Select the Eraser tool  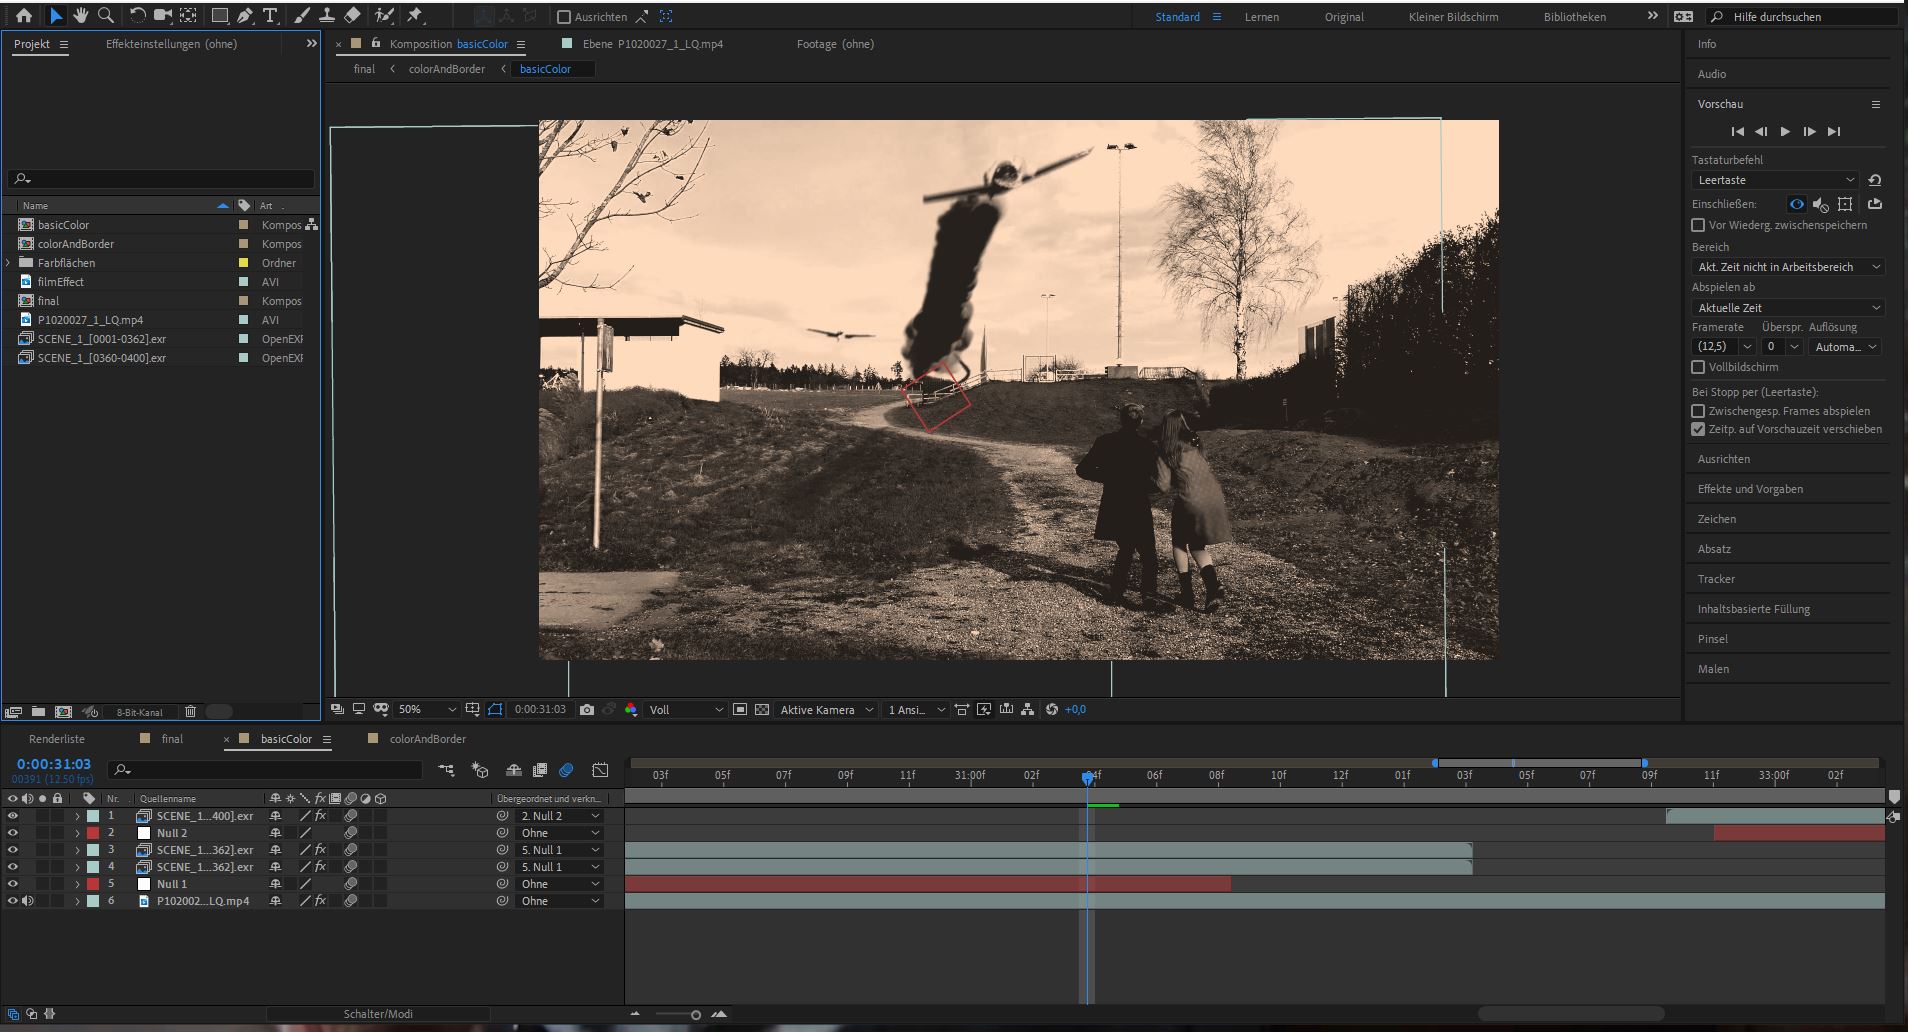[352, 16]
